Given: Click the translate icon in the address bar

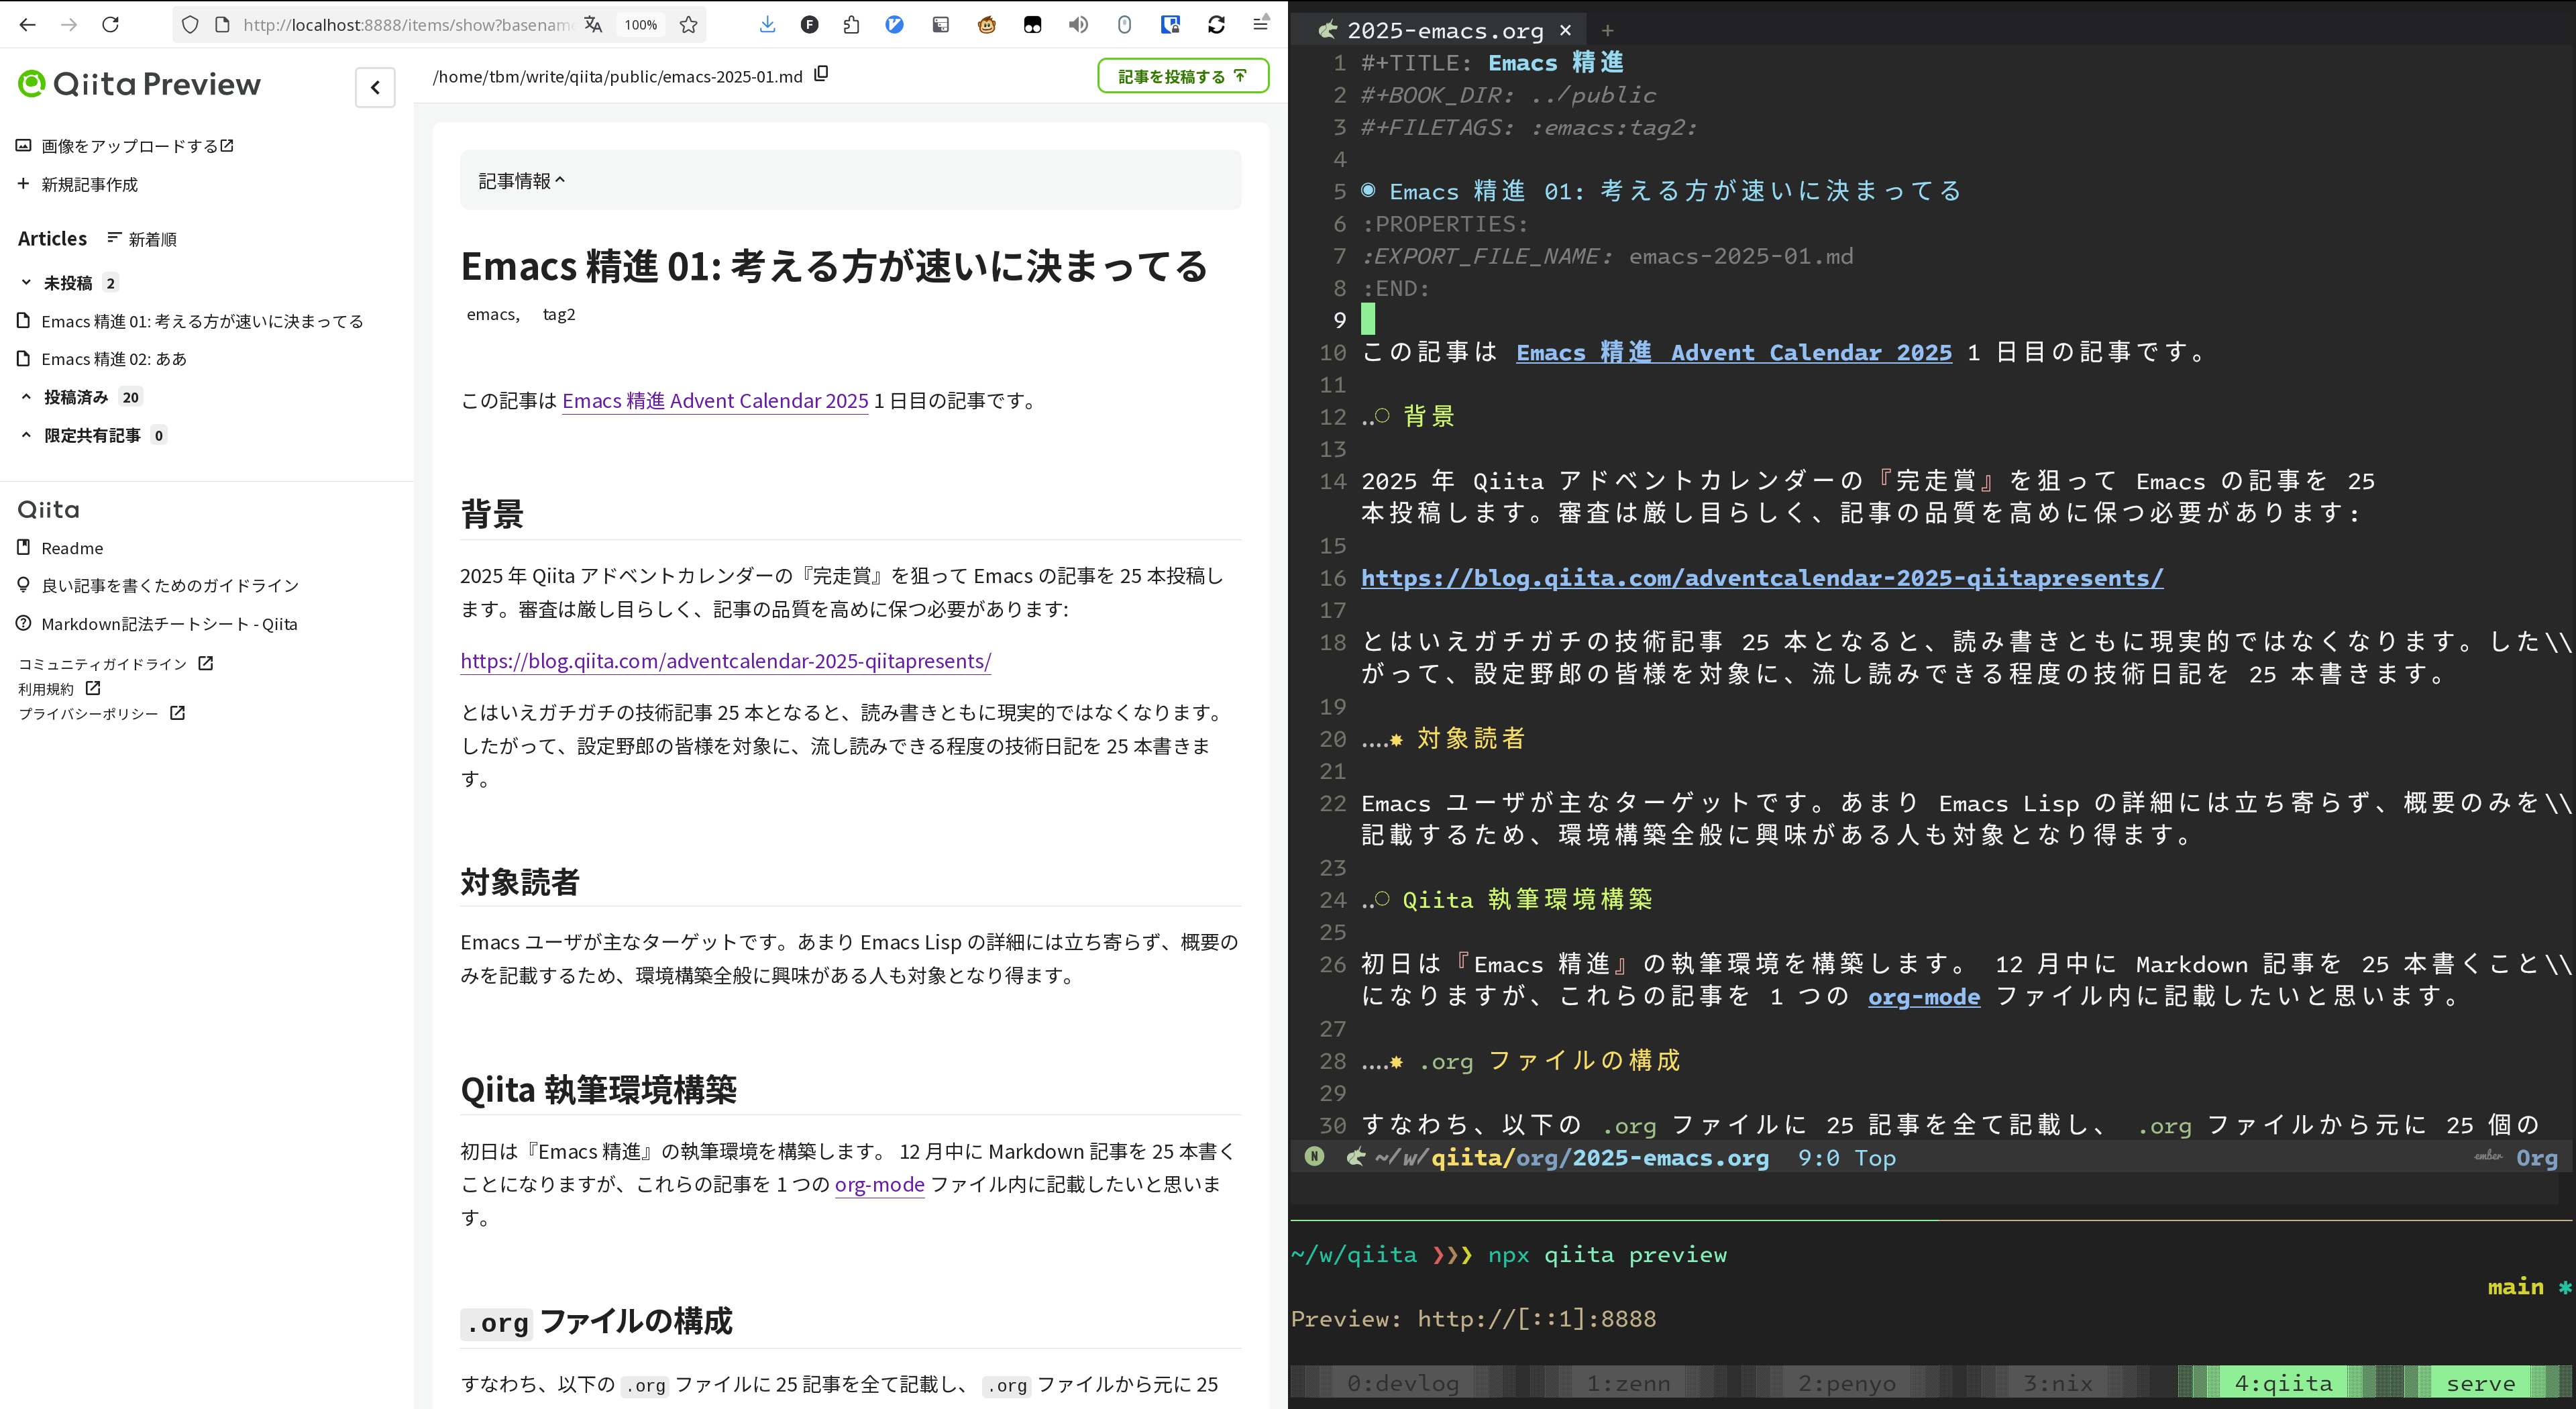Looking at the screenshot, I should [592, 24].
